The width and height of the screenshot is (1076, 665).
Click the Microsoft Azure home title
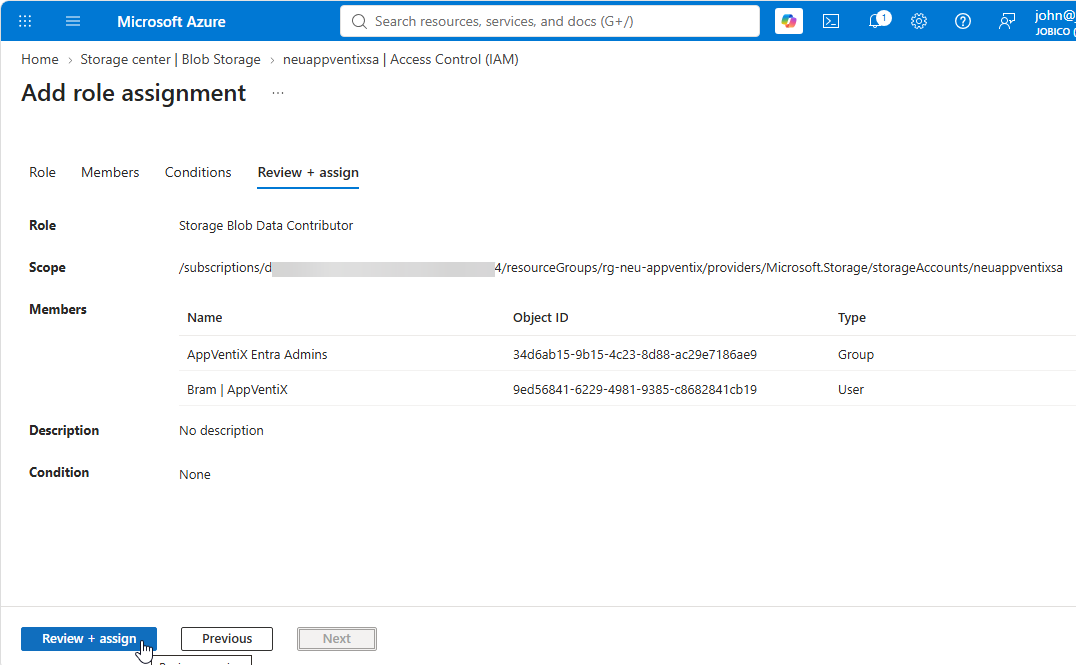tap(171, 21)
